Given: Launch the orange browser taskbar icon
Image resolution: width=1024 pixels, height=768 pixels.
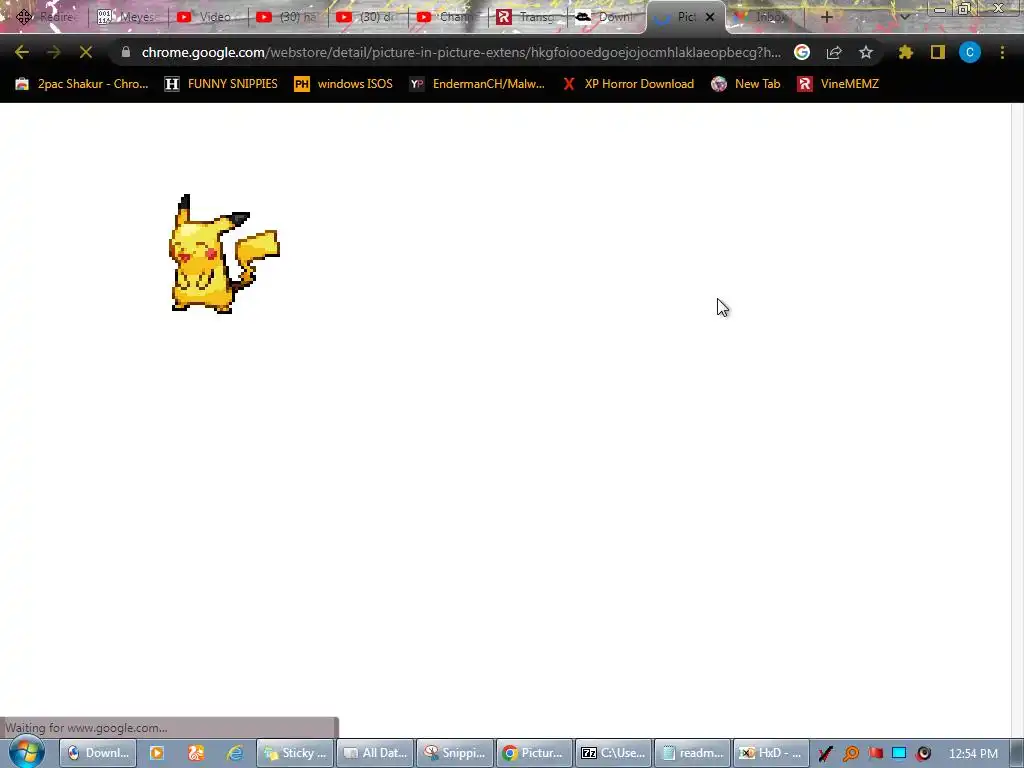Looking at the screenshot, I should click(x=196, y=753).
